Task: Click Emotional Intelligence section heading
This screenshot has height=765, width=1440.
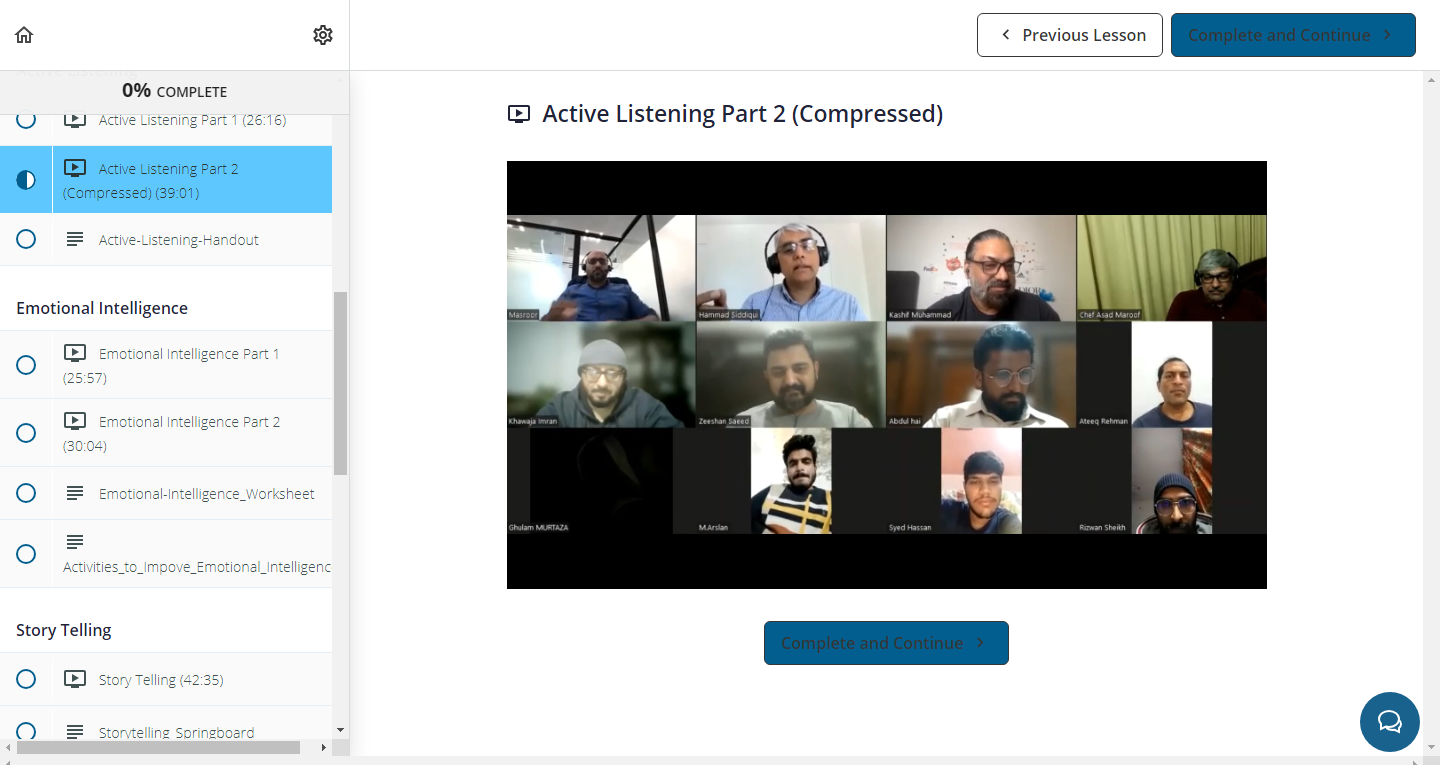Action: tap(102, 308)
